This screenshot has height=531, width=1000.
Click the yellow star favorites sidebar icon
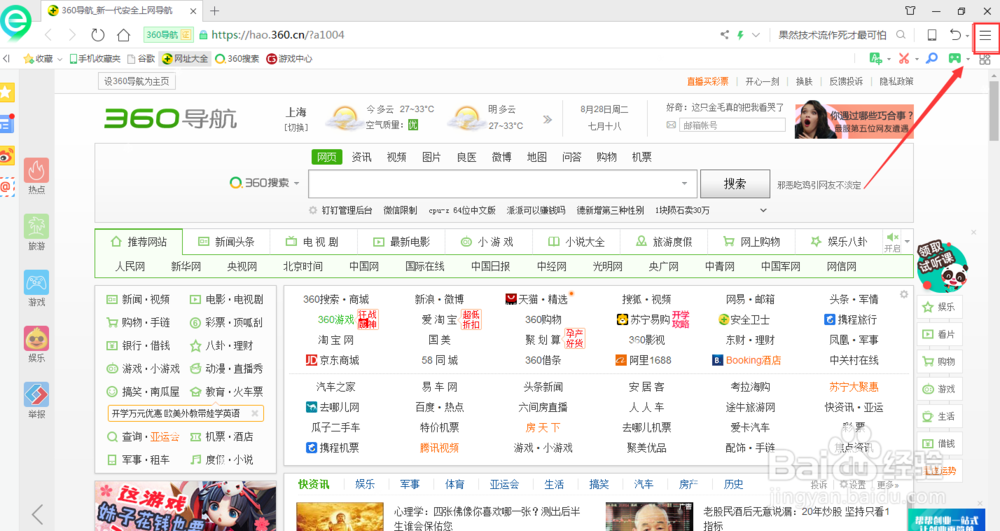pyautogui.click(x=6, y=92)
